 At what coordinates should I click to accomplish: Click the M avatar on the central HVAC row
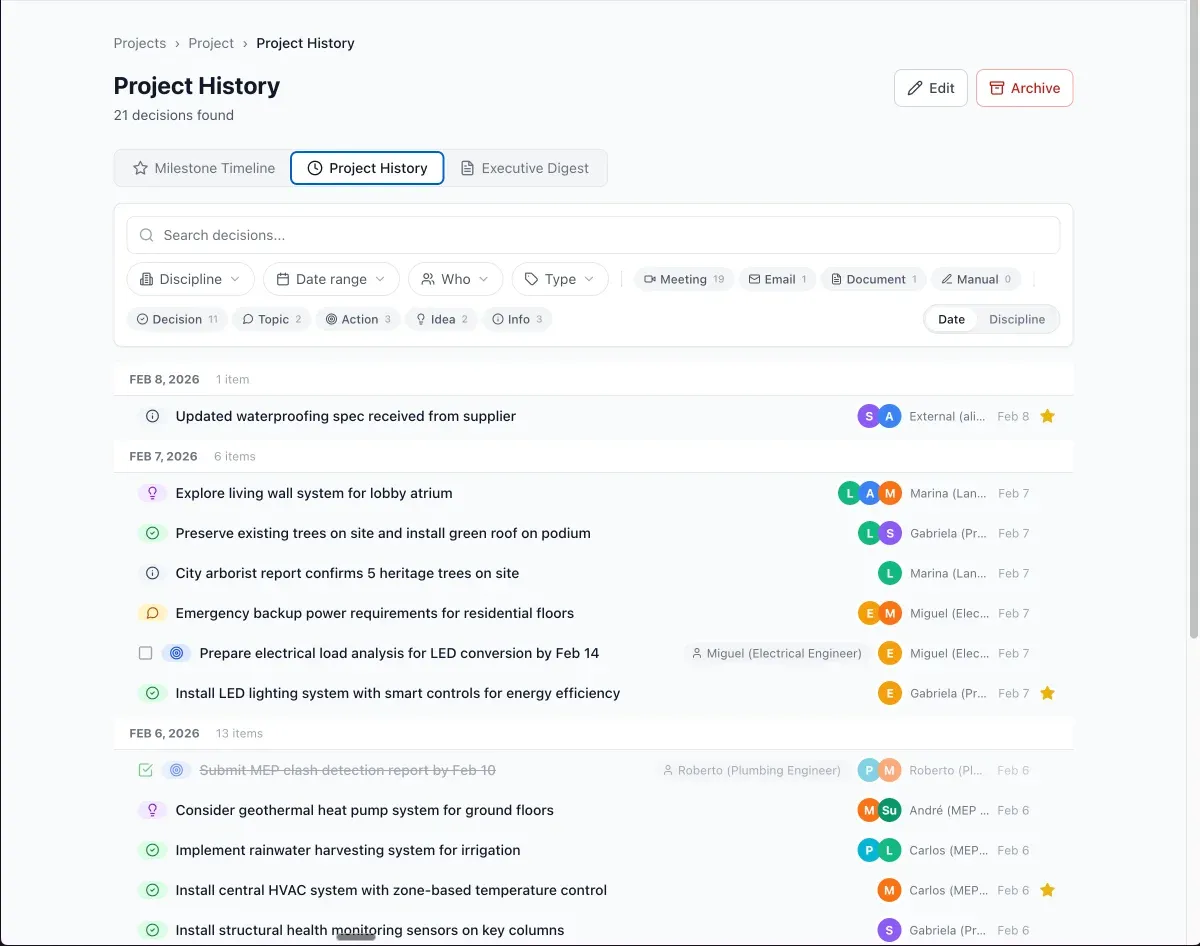click(890, 890)
